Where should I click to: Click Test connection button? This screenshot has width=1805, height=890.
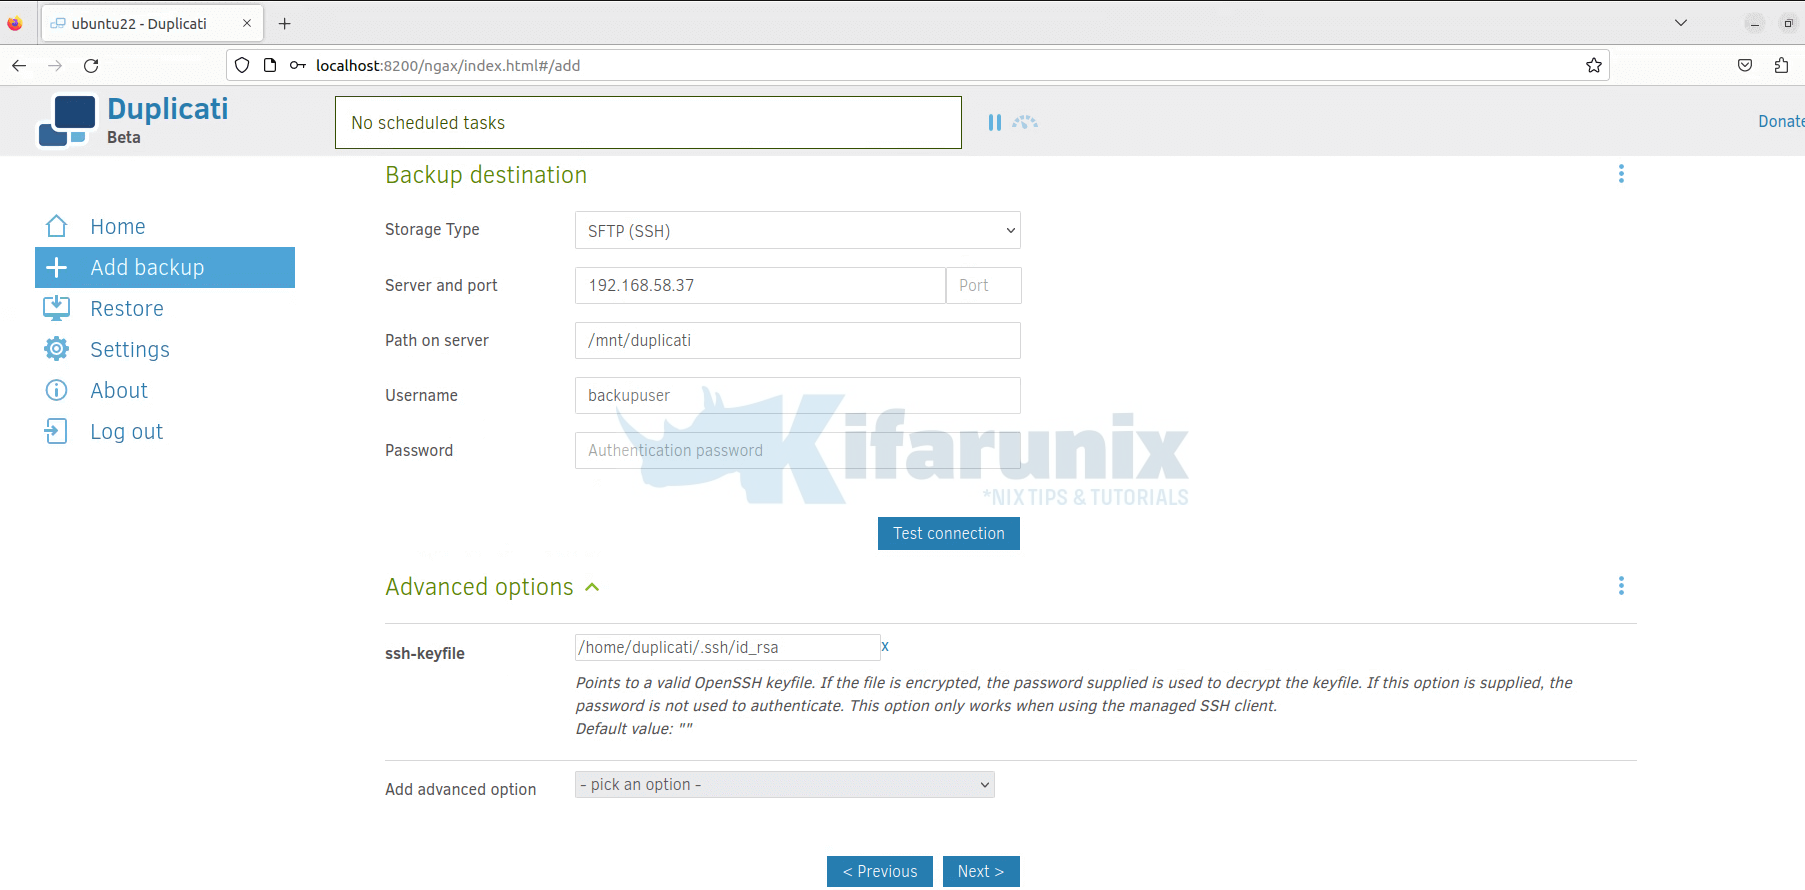click(949, 533)
